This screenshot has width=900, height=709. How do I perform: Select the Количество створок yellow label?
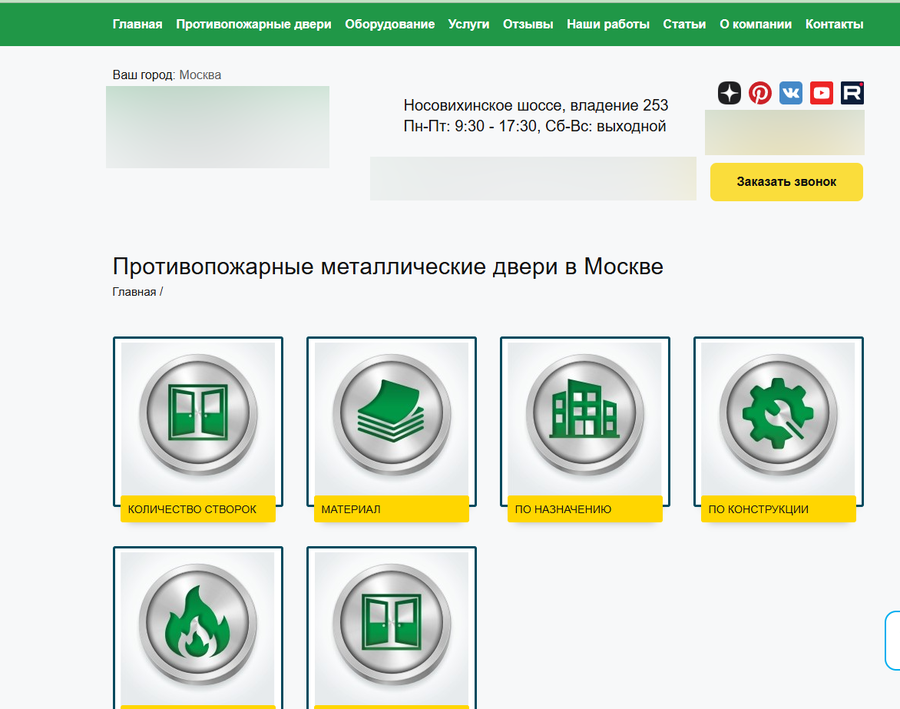tap(193, 509)
